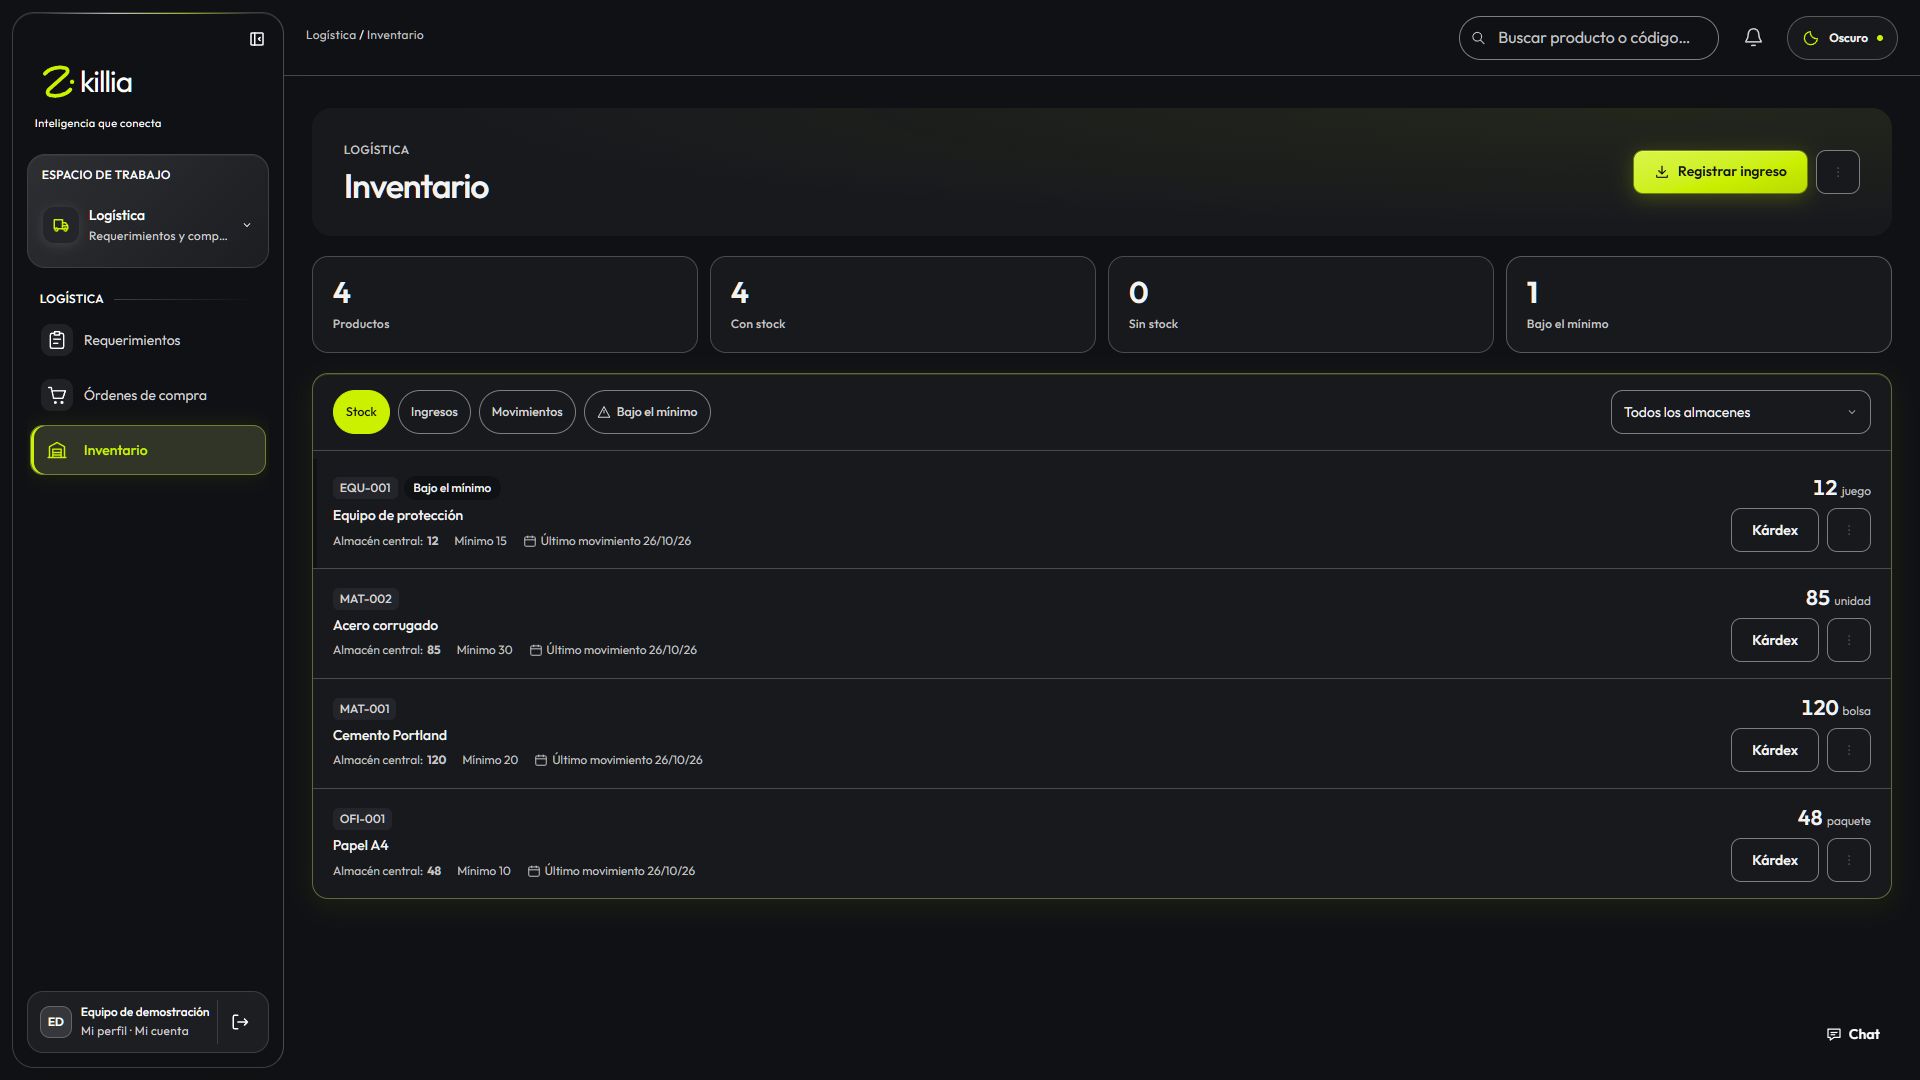The height and width of the screenshot is (1080, 1920).
Task: Click the EQU-001 product code
Action: click(365, 488)
